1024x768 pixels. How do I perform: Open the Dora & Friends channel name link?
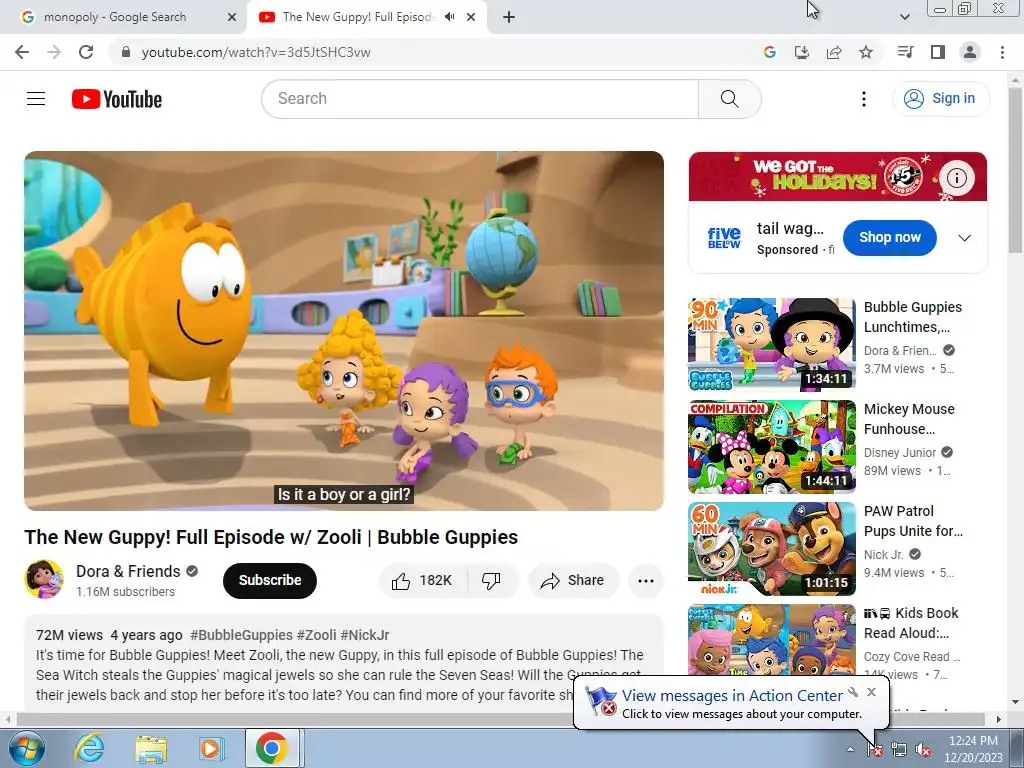coord(128,571)
